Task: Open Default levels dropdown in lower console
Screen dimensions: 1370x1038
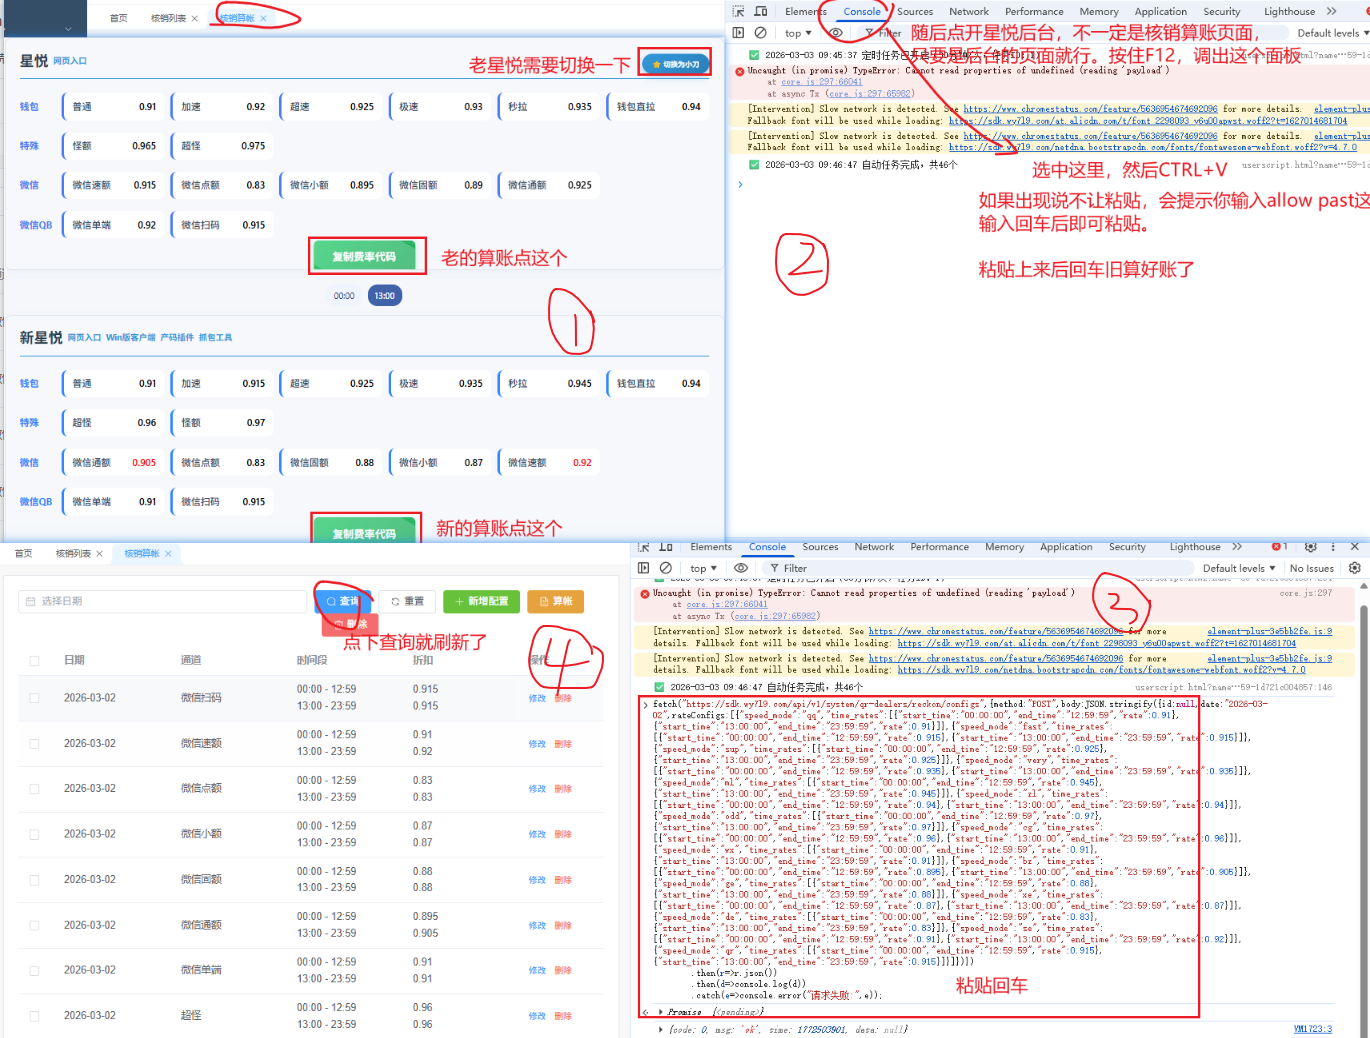Action: click(1239, 568)
